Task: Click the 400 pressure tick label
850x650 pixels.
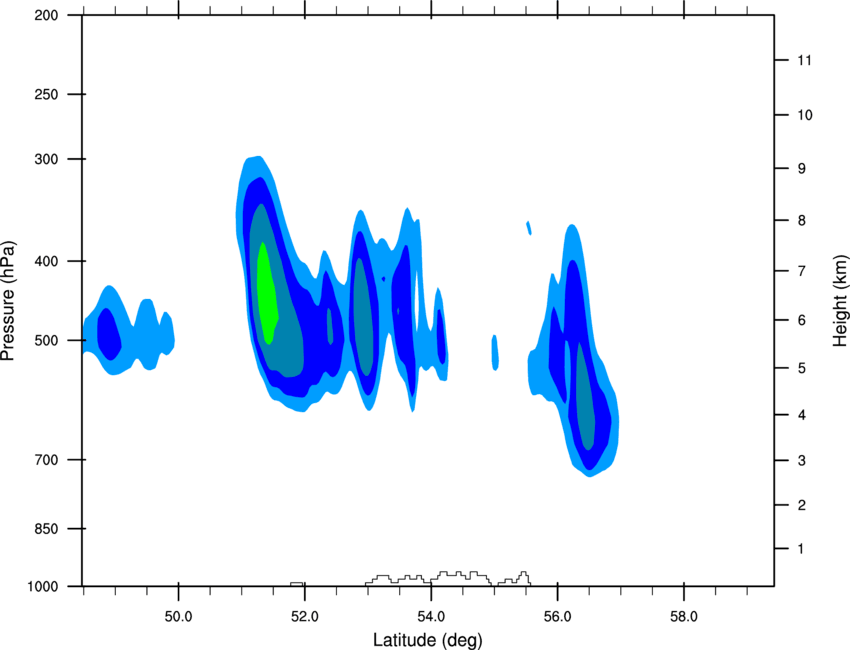Action: pos(46,261)
